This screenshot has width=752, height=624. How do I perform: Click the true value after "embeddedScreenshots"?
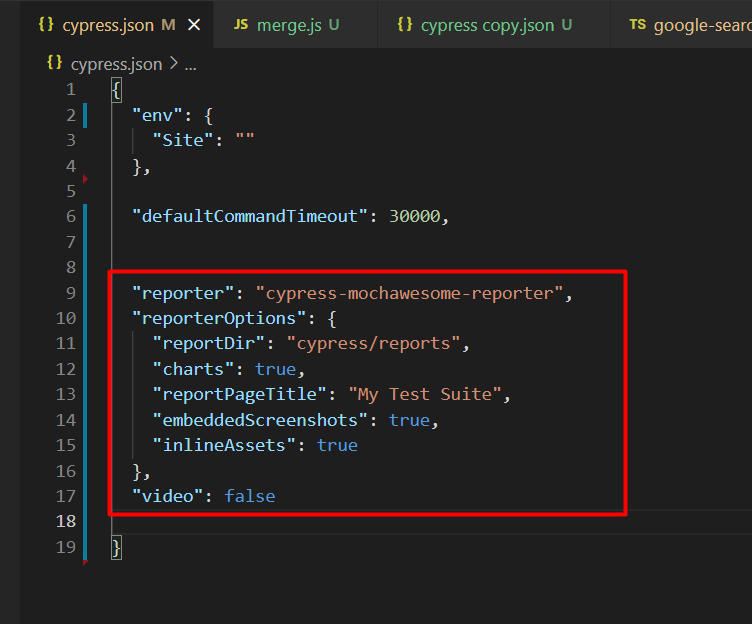coord(409,420)
